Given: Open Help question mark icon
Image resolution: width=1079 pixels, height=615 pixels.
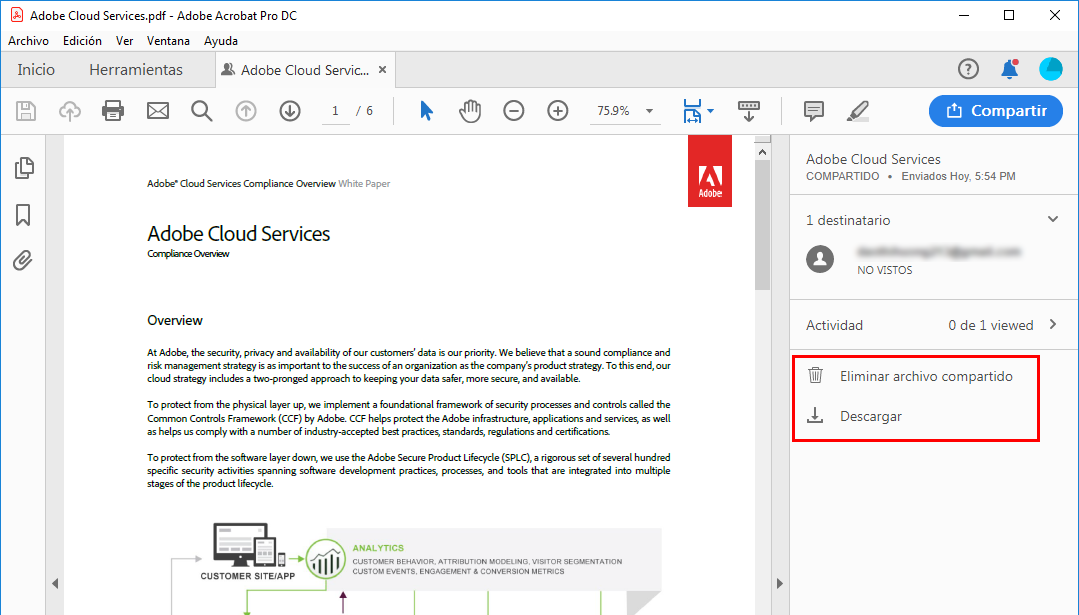Looking at the screenshot, I should pyautogui.click(x=968, y=69).
